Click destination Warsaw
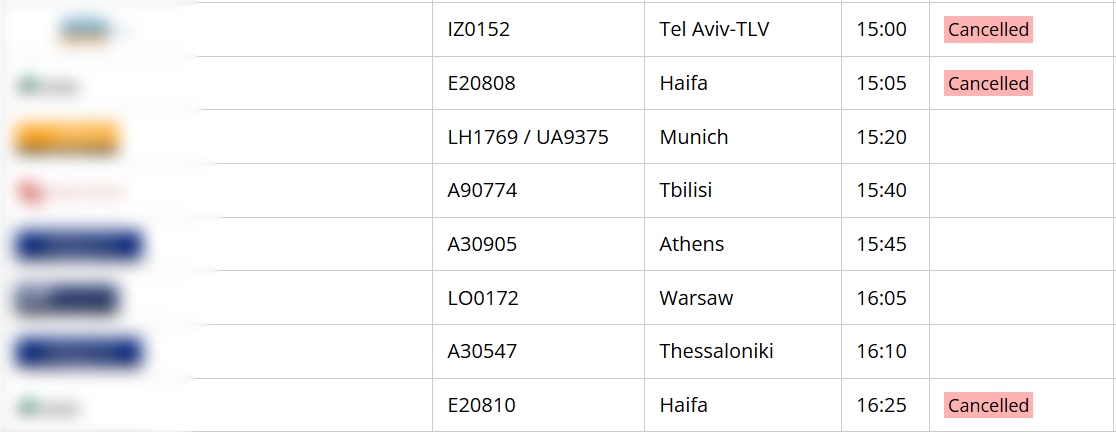The height and width of the screenshot is (432, 1116). point(695,297)
